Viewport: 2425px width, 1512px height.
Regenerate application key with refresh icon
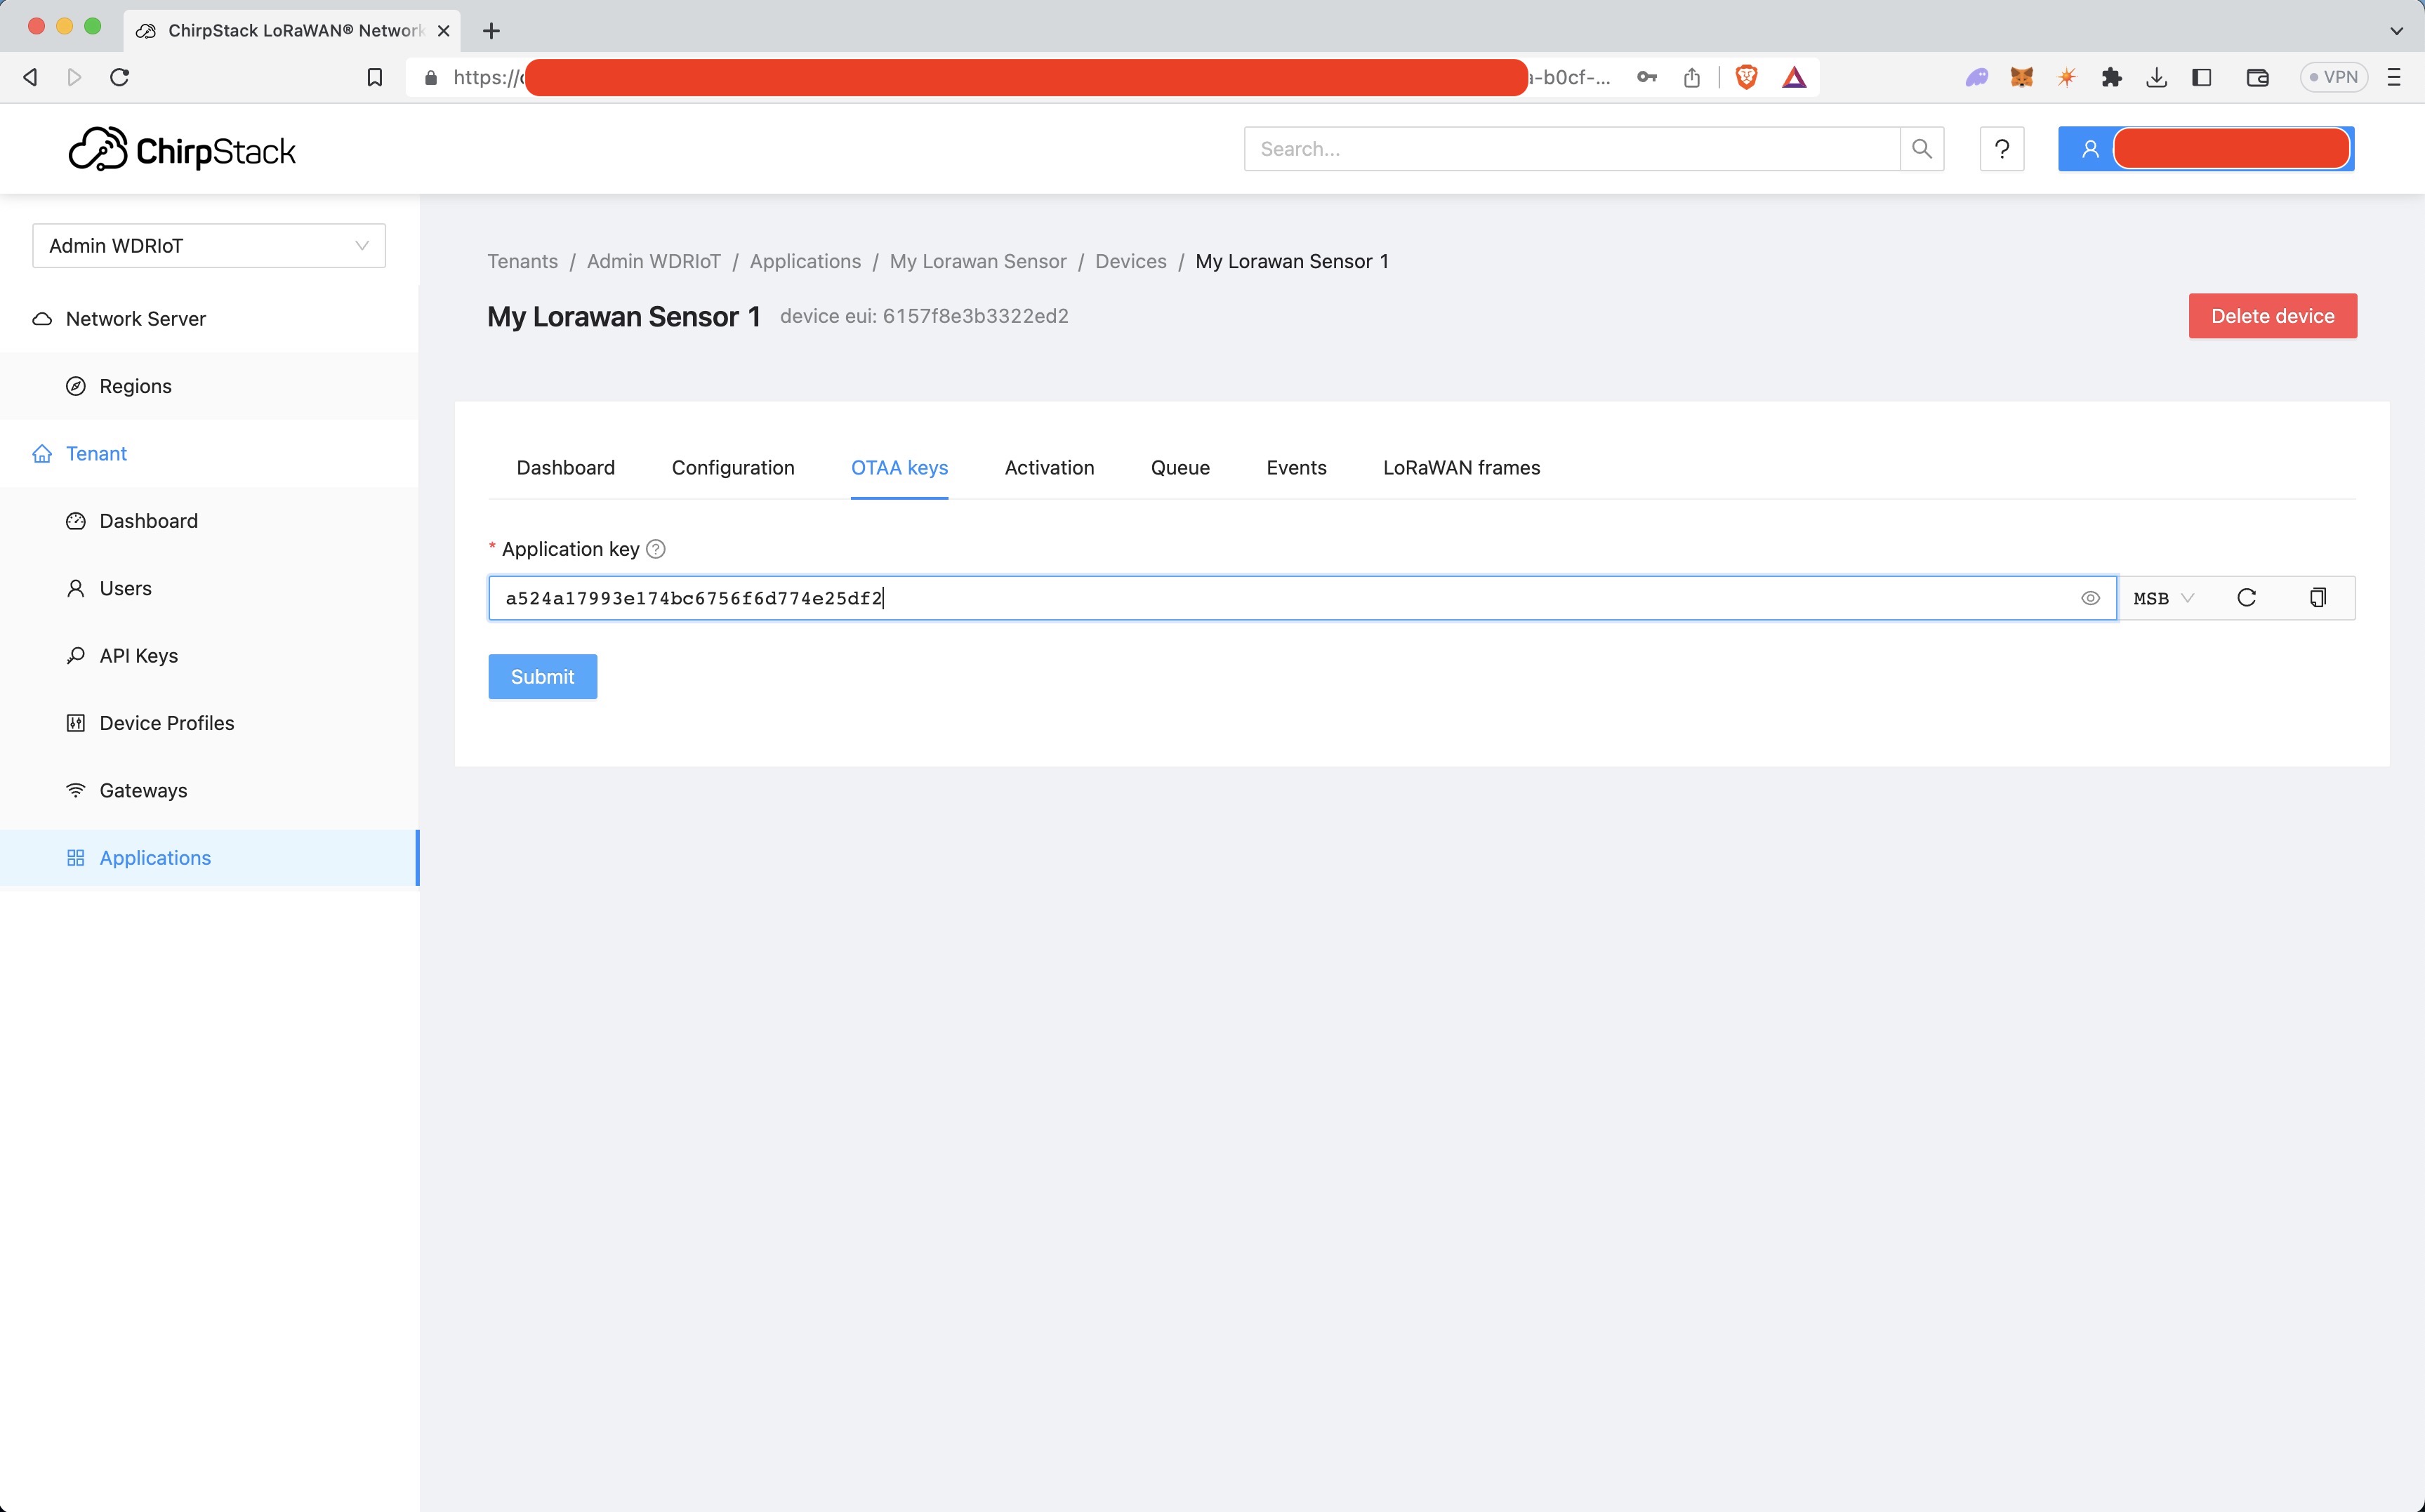click(2246, 598)
